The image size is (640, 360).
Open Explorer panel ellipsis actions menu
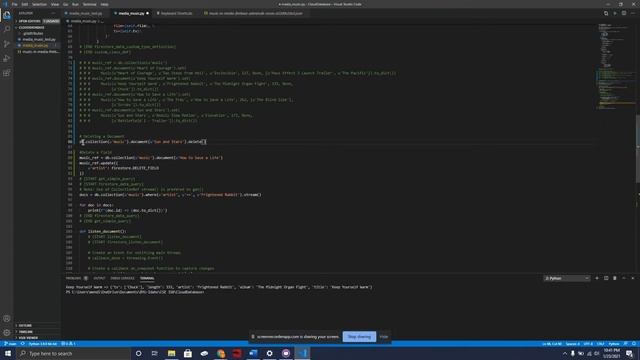pyautogui.click(x=53, y=13)
